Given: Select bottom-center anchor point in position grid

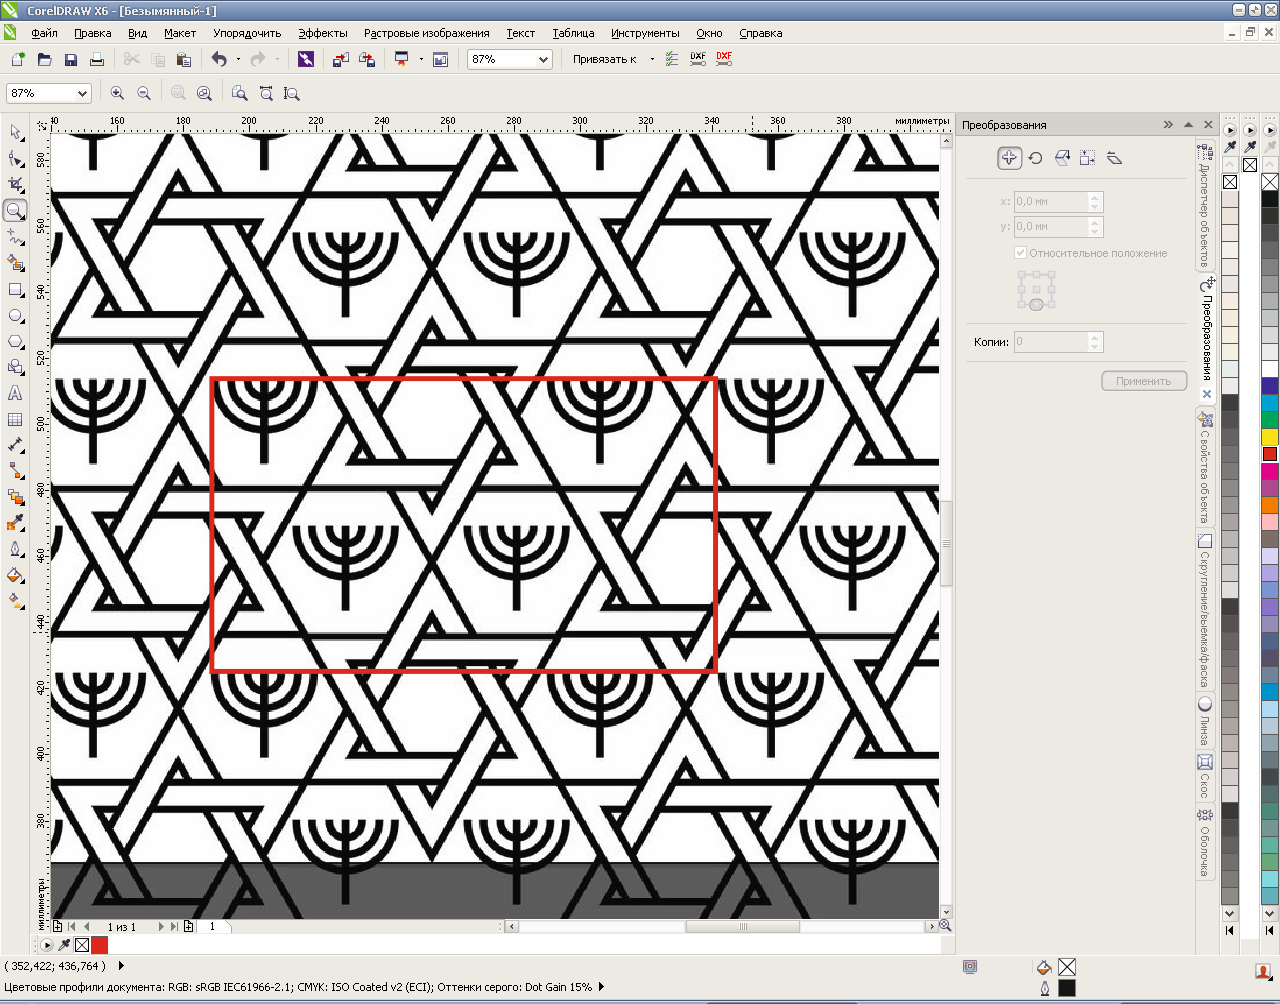Looking at the screenshot, I should [1036, 305].
